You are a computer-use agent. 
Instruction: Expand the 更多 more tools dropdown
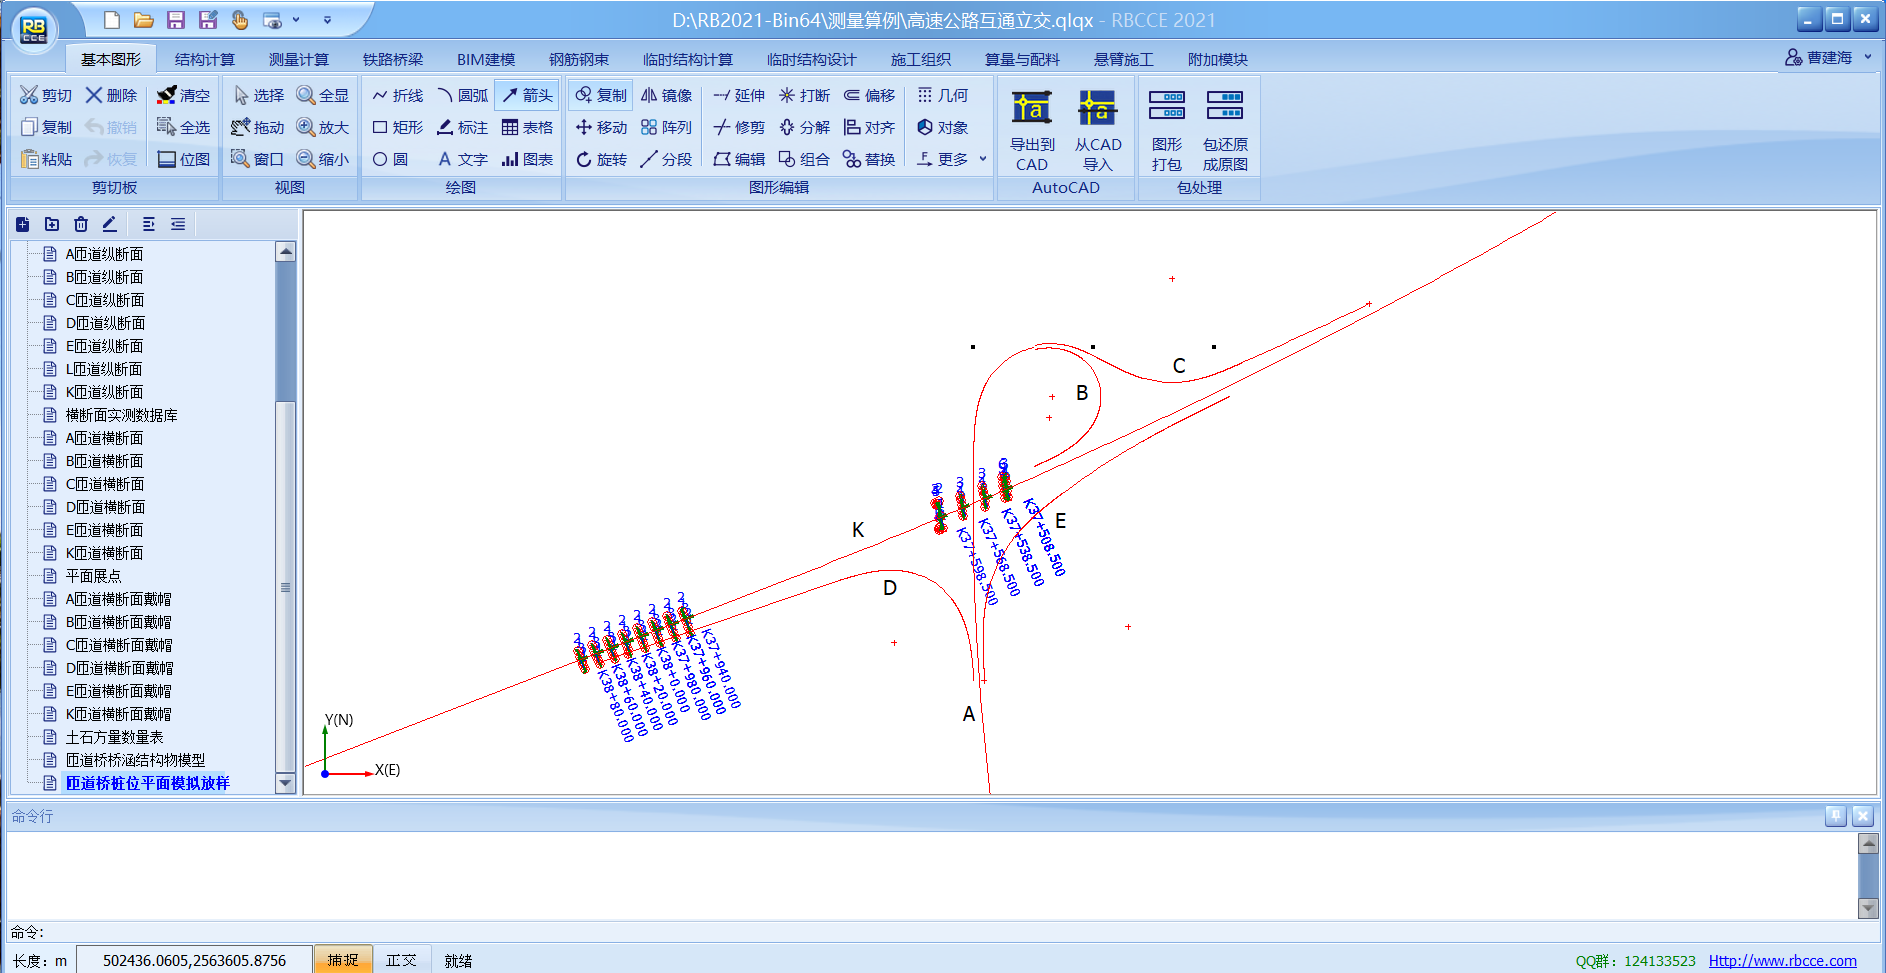click(x=951, y=159)
